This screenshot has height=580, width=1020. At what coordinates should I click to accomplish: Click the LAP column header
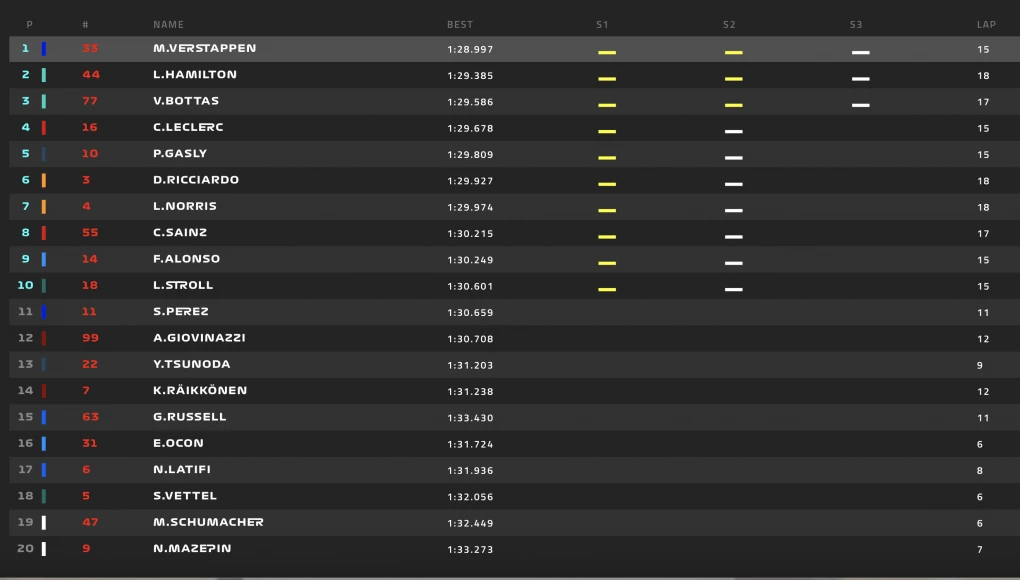[x=986, y=25]
